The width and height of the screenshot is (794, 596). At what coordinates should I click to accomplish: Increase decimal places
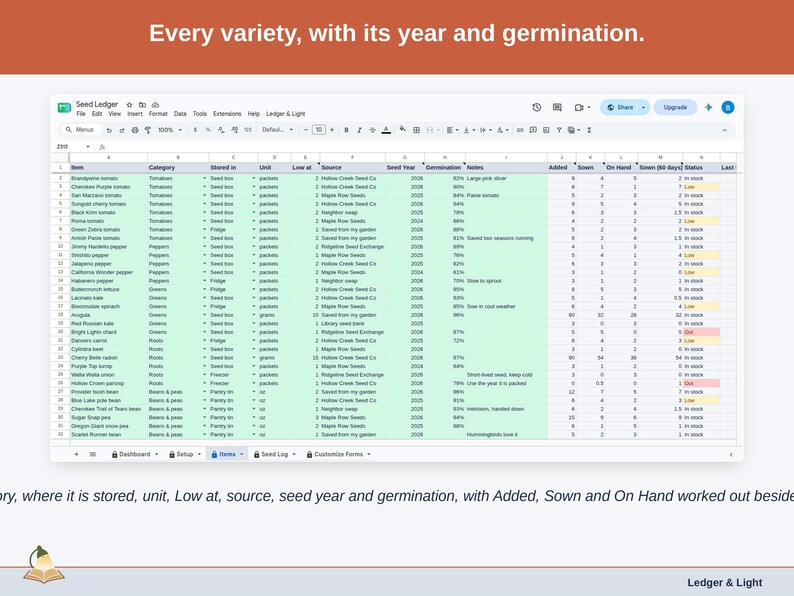pyautogui.click(x=234, y=130)
